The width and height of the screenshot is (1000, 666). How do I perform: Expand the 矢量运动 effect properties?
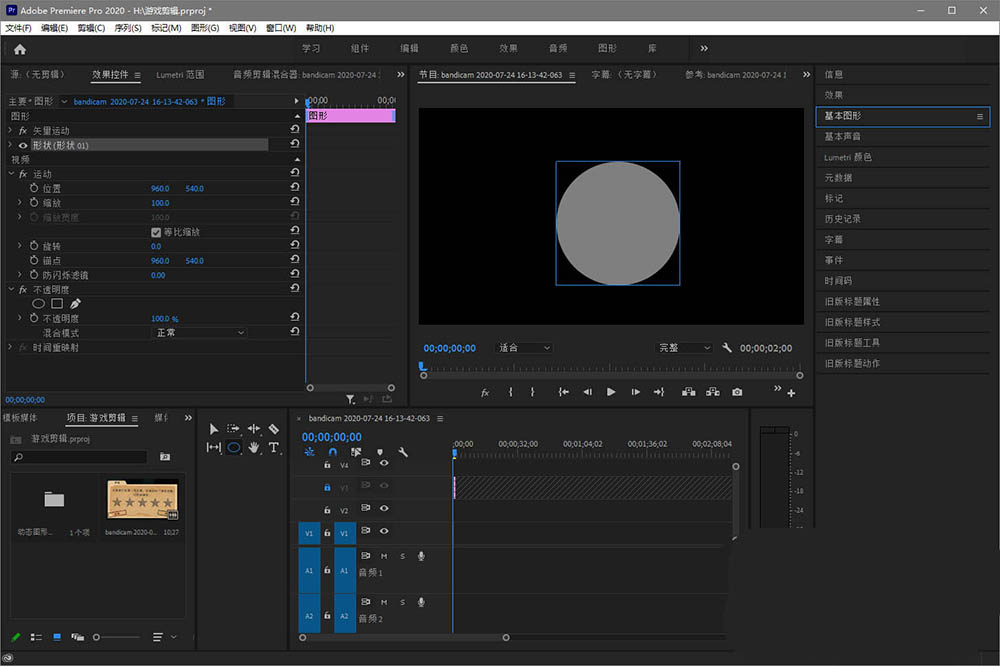point(11,131)
